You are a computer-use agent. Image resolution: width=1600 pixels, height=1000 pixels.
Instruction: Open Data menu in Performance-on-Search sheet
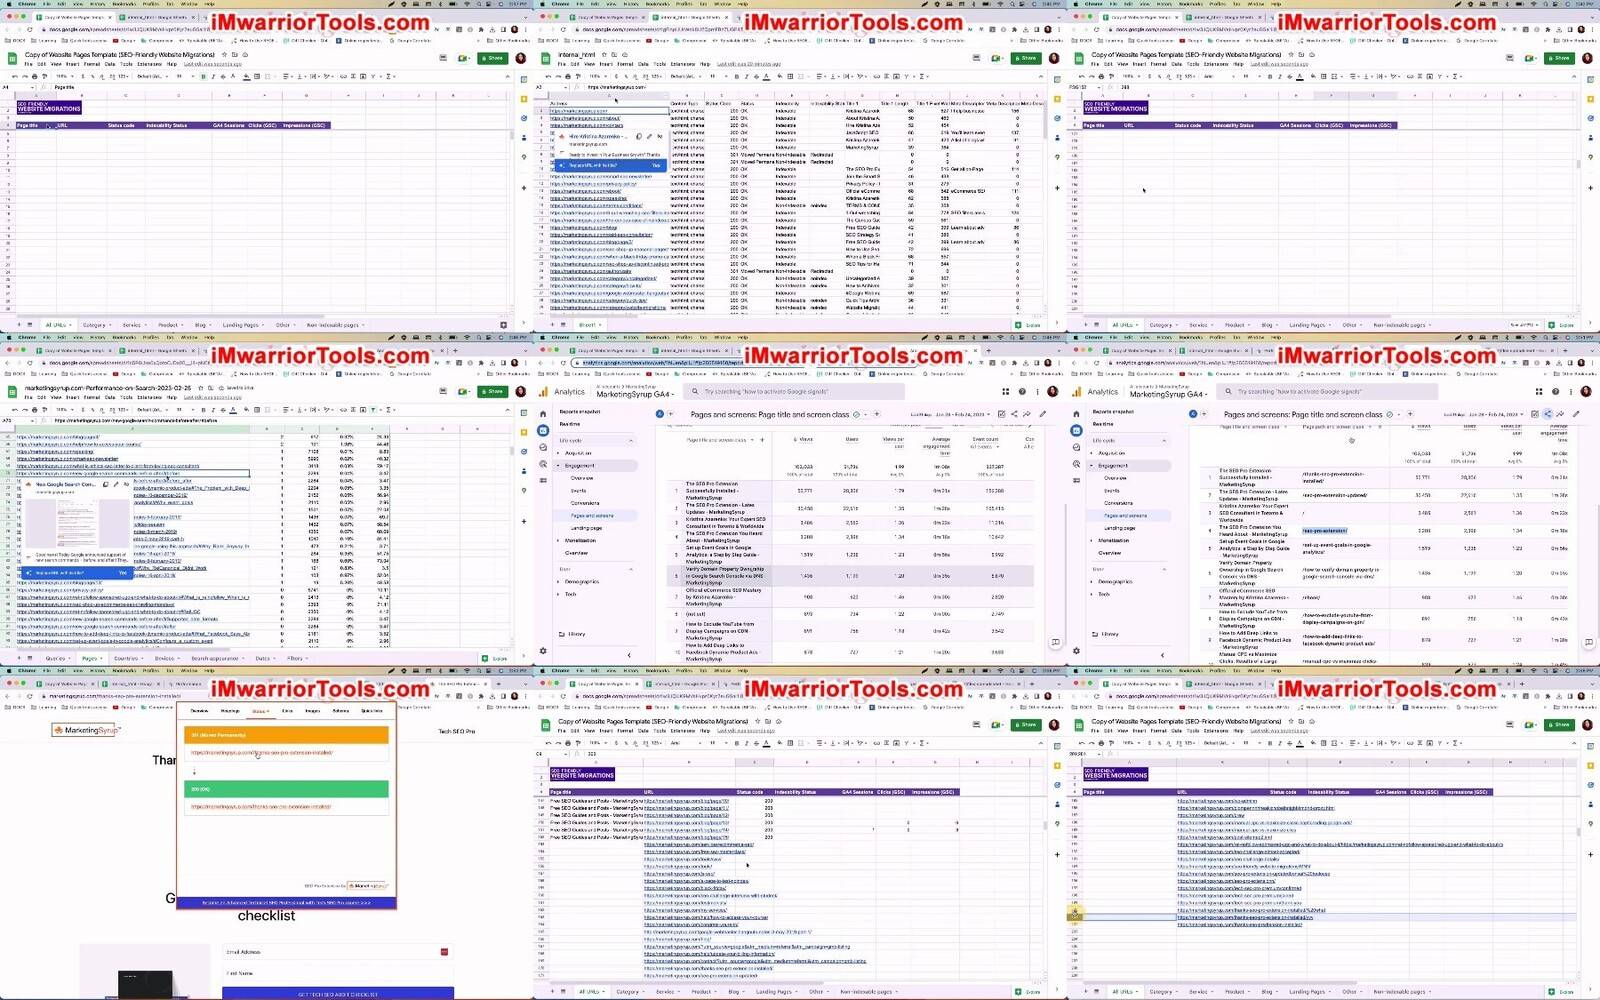pos(110,397)
